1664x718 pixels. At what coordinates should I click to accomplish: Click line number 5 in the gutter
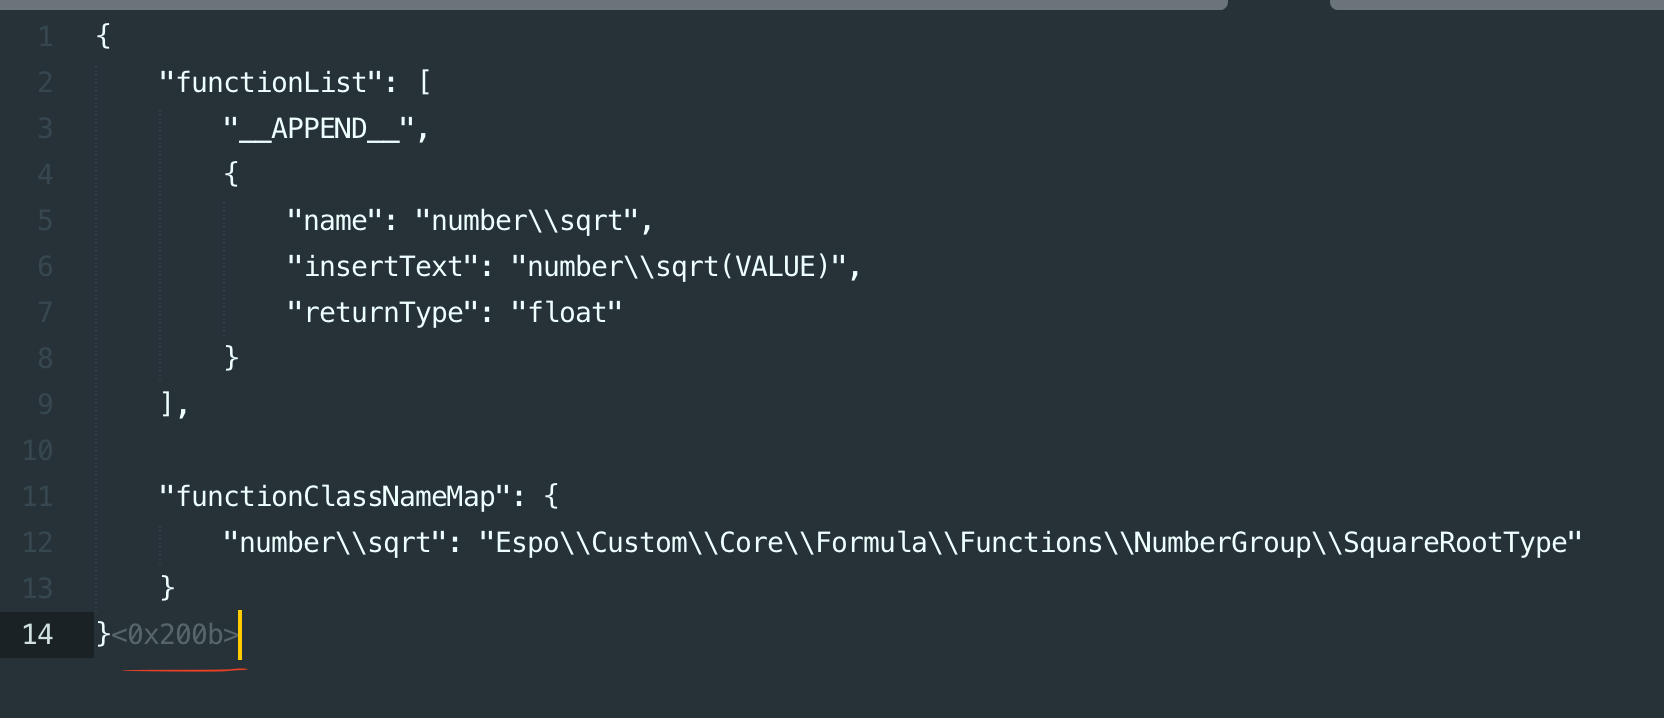[x=45, y=220]
